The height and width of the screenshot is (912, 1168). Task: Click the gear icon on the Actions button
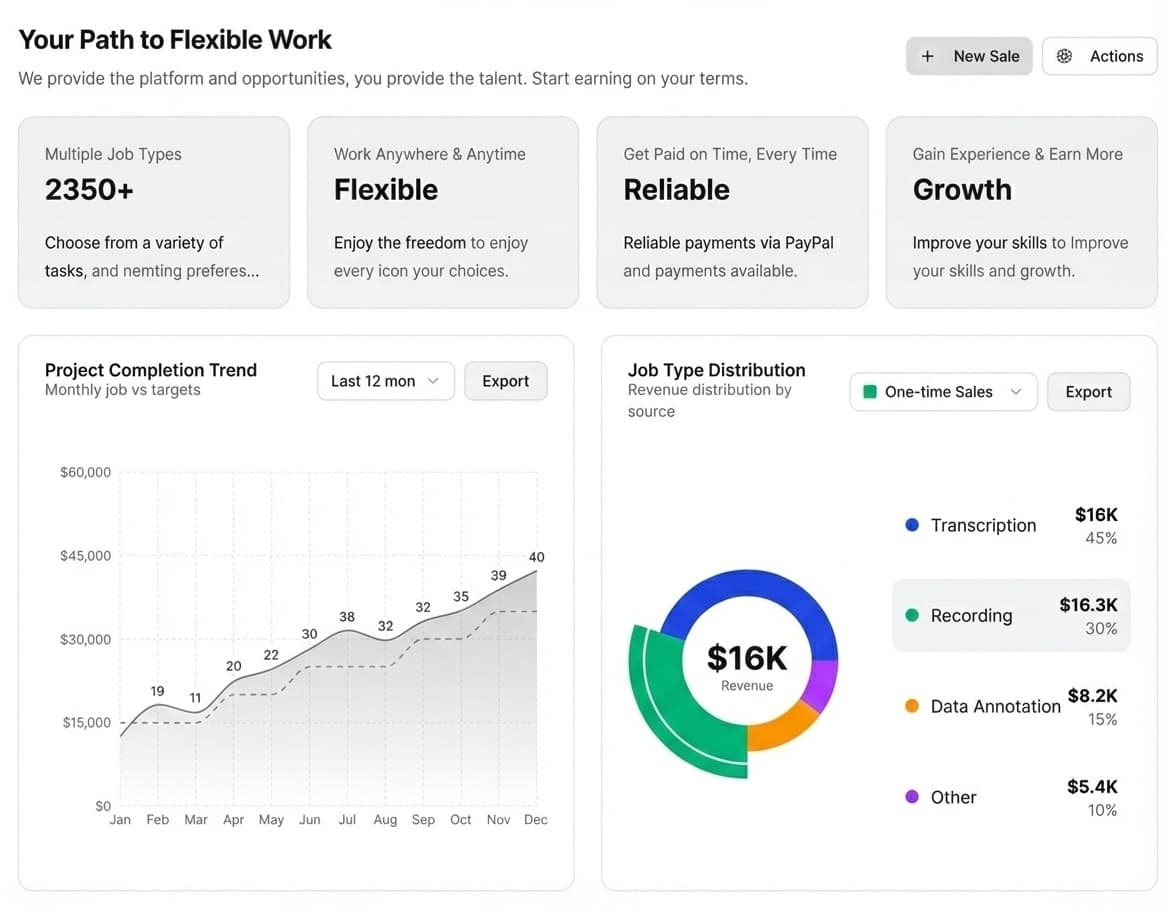click(x=1065, y=56)
